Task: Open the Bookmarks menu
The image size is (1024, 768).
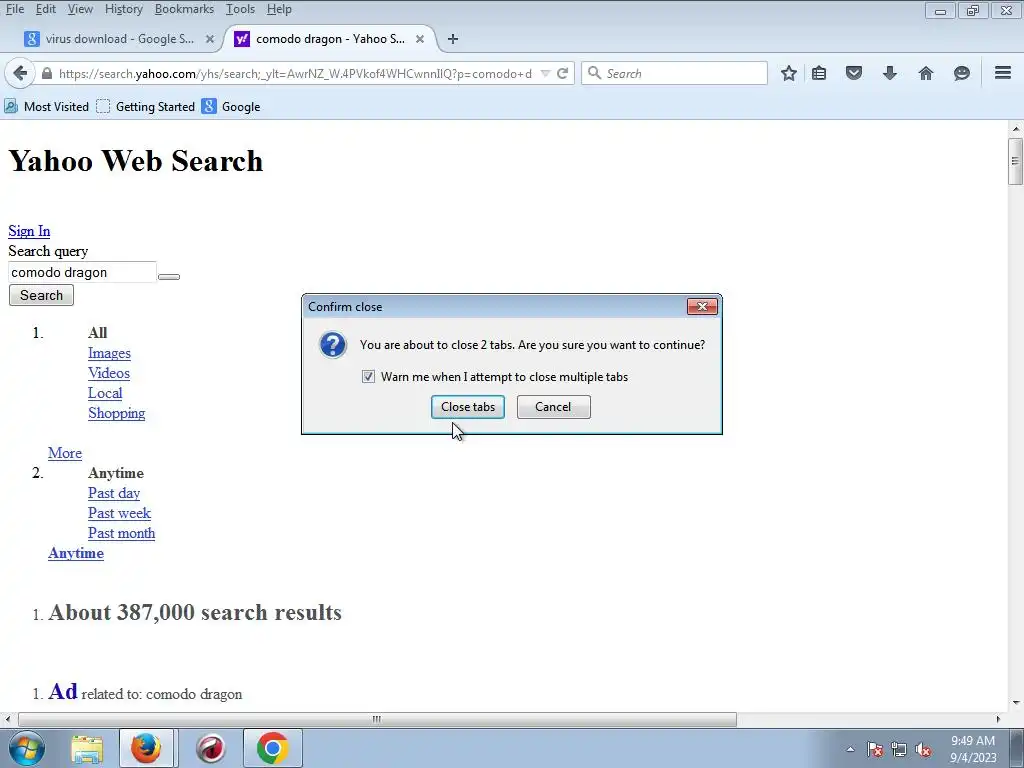Action: coord(184,9)
